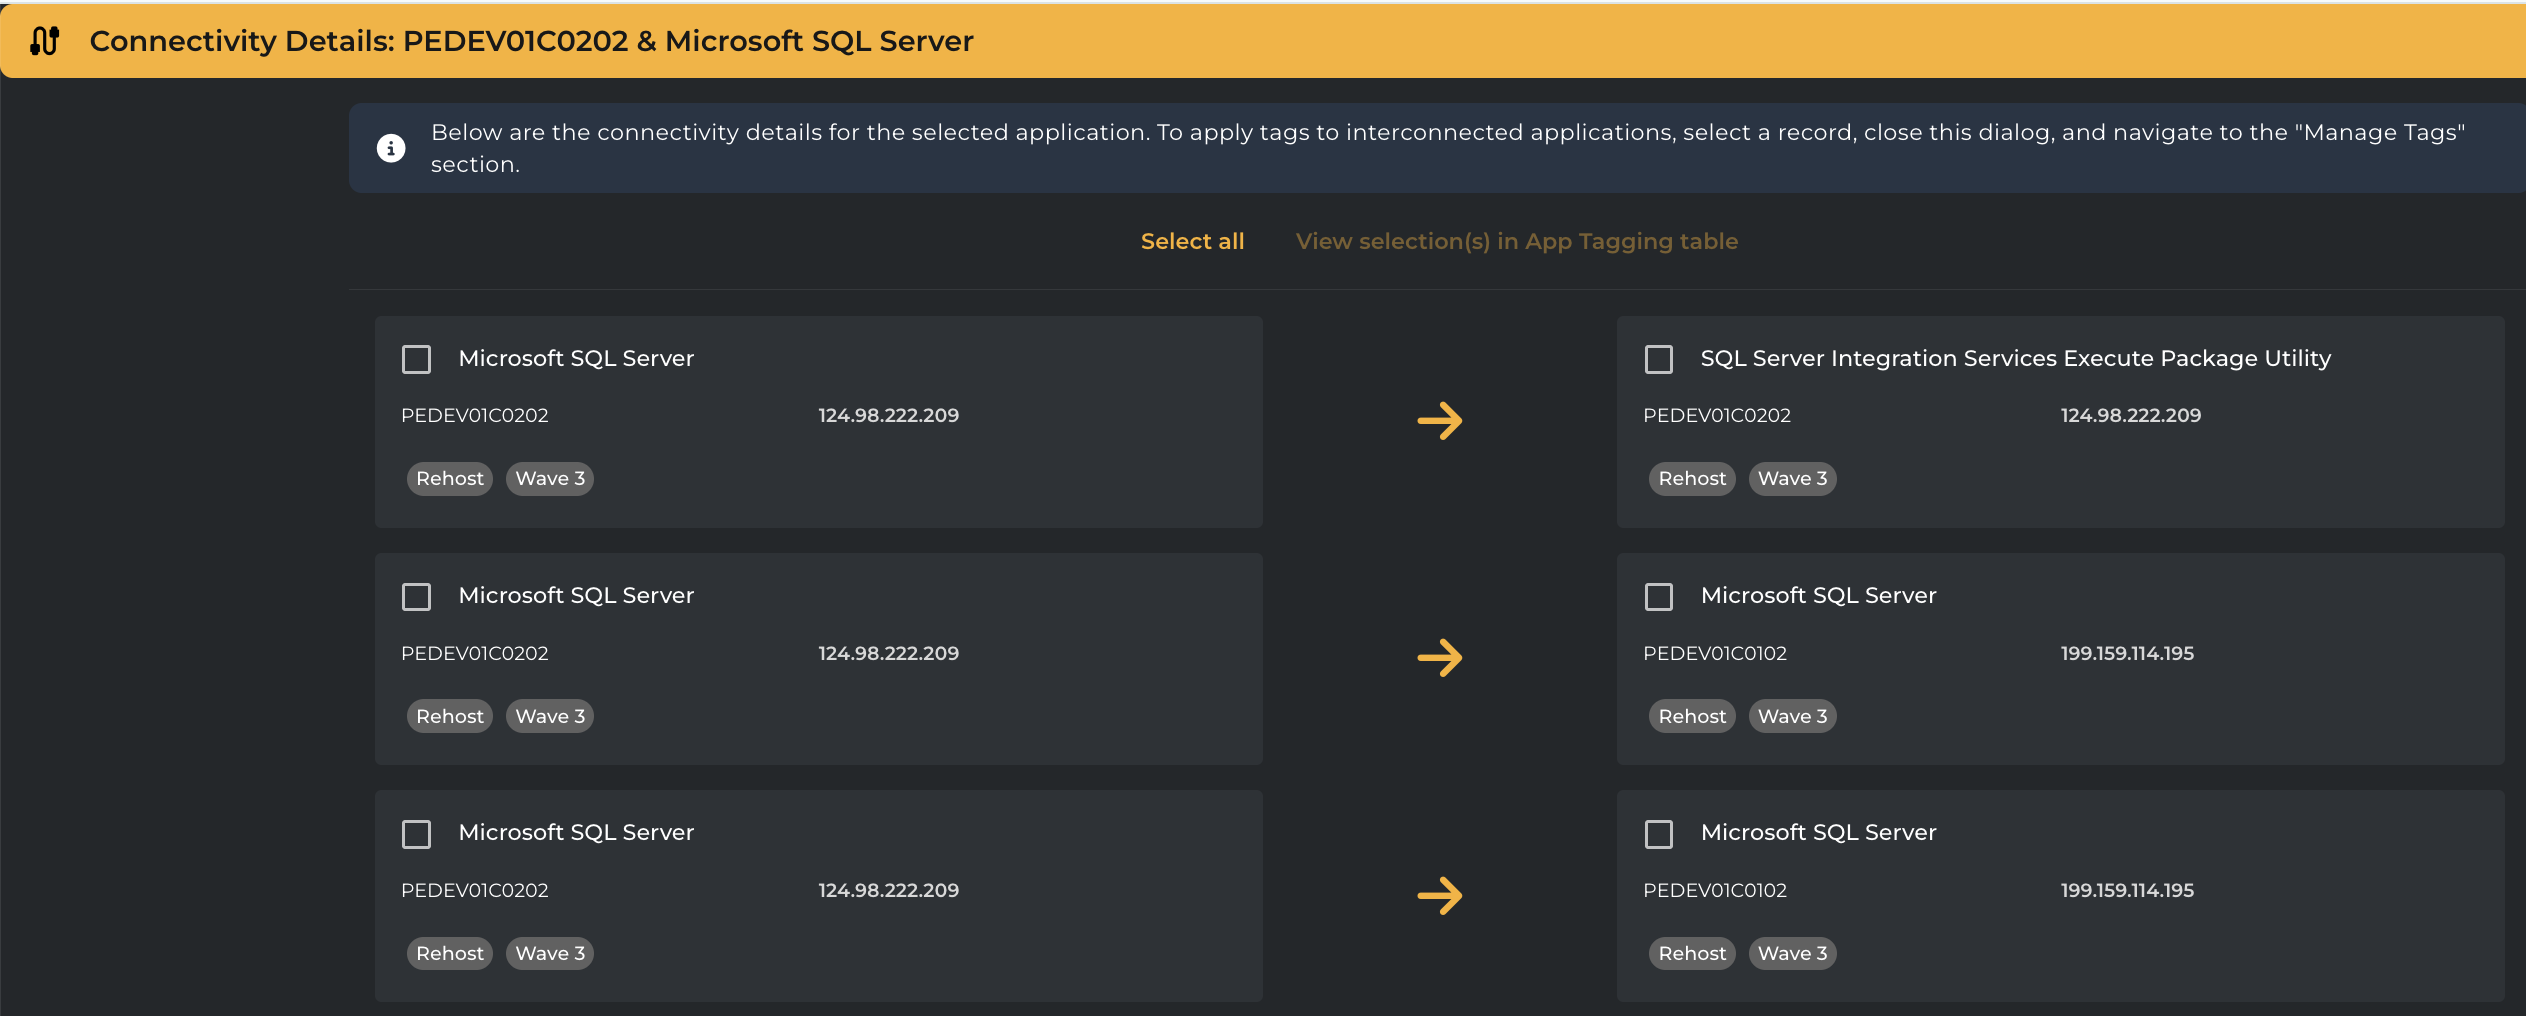
Task: Click the connectivity icon in the header
Action: click(45, 41)
